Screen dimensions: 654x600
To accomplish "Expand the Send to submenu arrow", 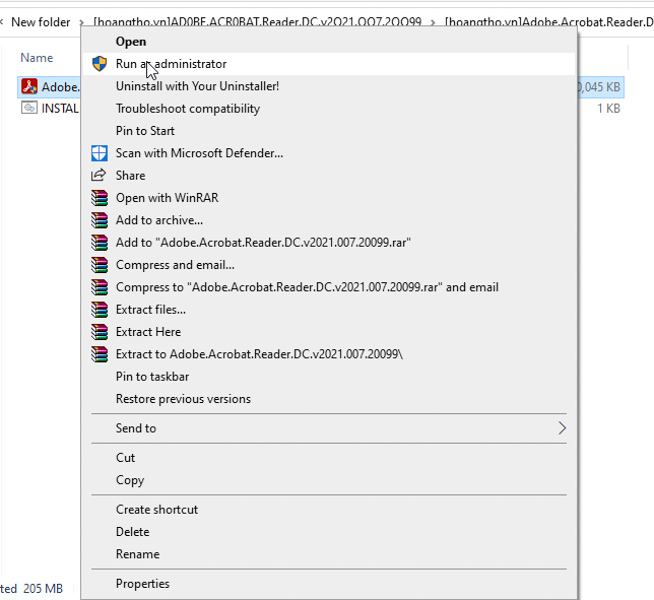I will tap(562, 428).
